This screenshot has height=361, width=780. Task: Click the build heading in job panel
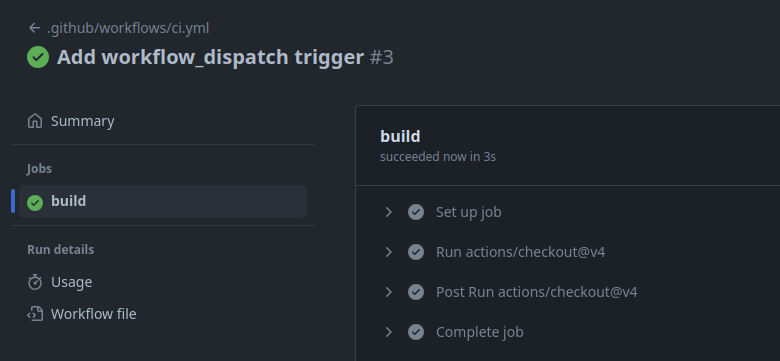click(400, 136)
